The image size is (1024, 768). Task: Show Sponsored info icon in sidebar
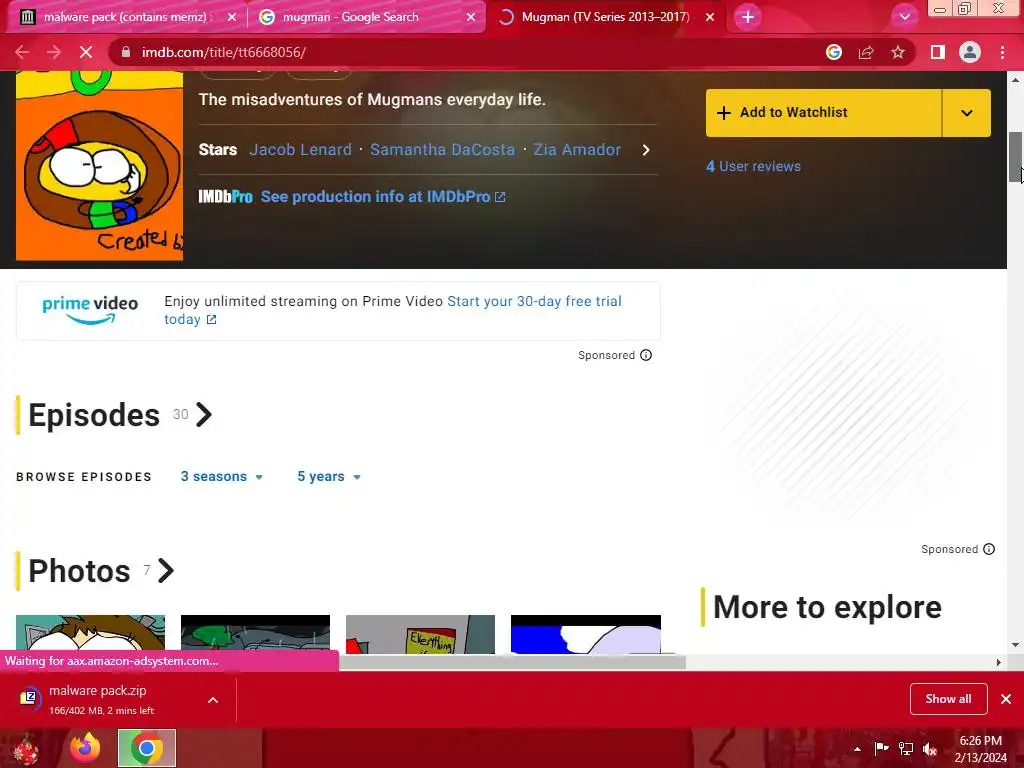coord(989,549)
